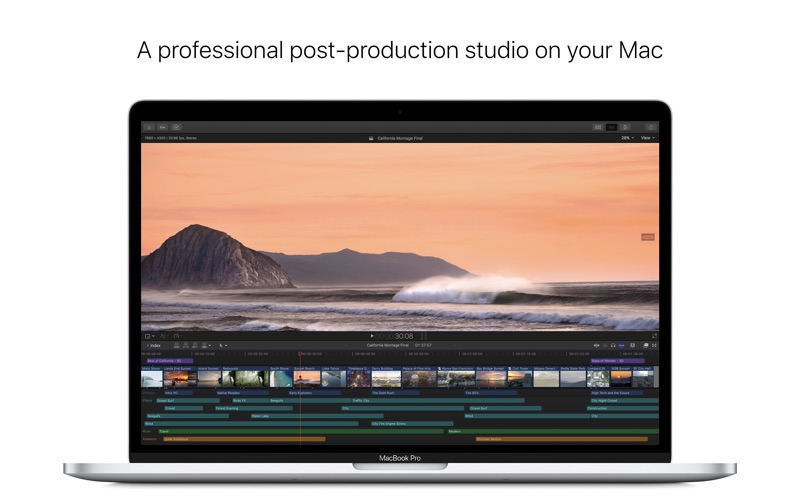
Task: Open the timeline Index
Action: (x=154, y=345)
